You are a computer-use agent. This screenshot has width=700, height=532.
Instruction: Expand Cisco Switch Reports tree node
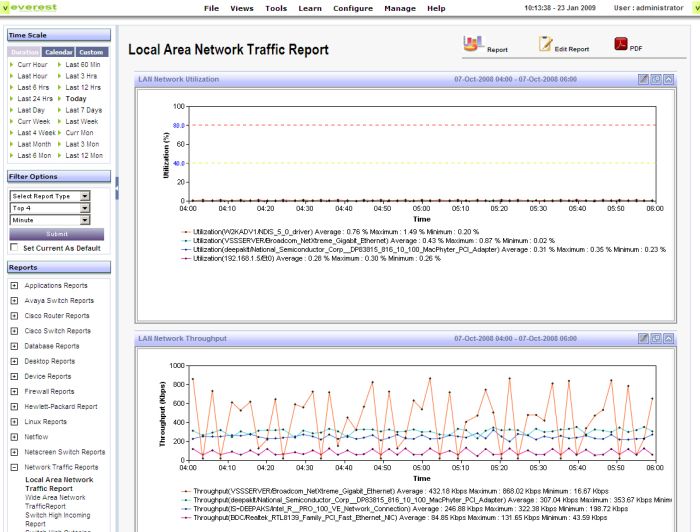[x=14, y=331]
